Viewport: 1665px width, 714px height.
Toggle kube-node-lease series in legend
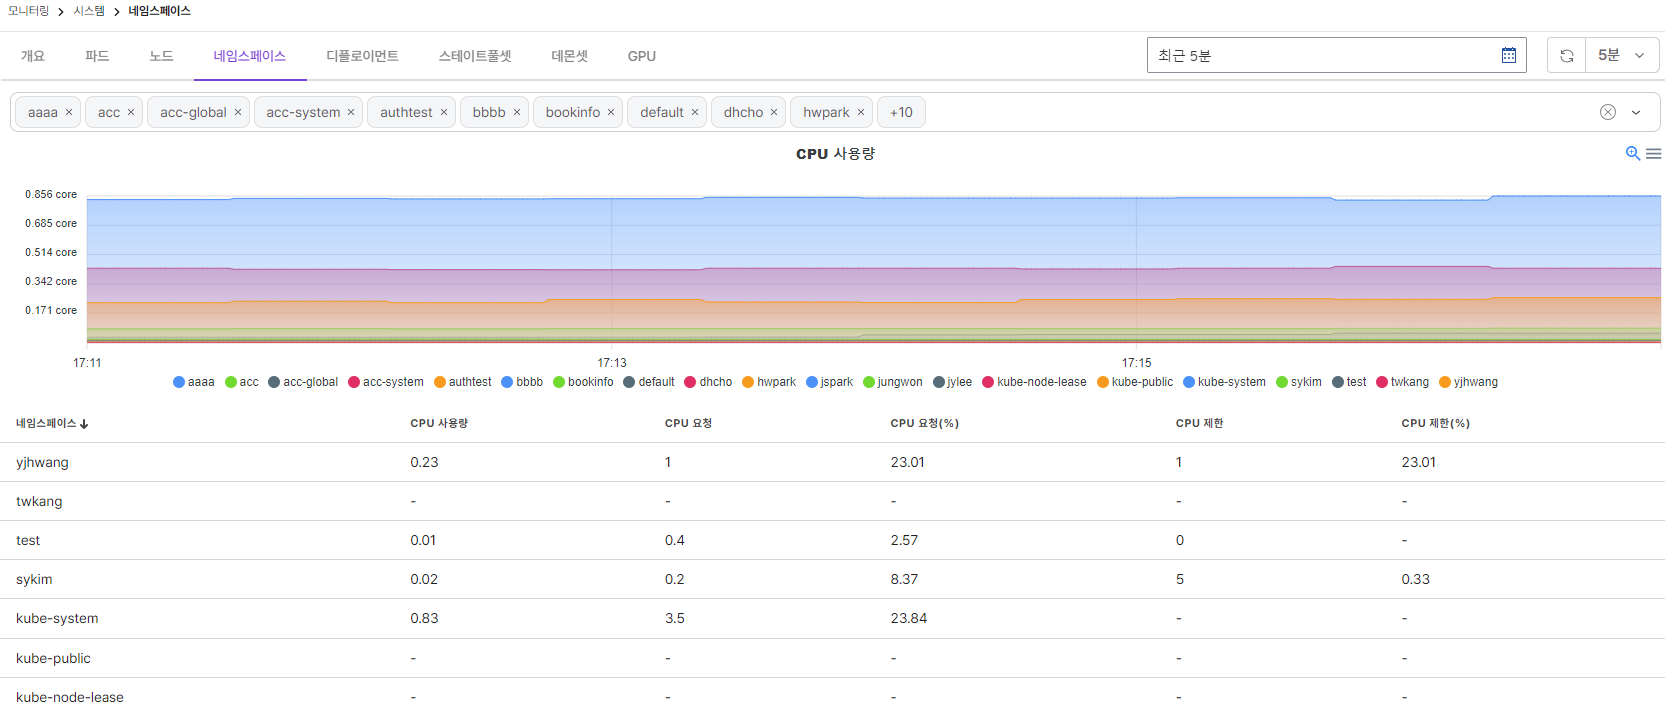click(1034, 382)
